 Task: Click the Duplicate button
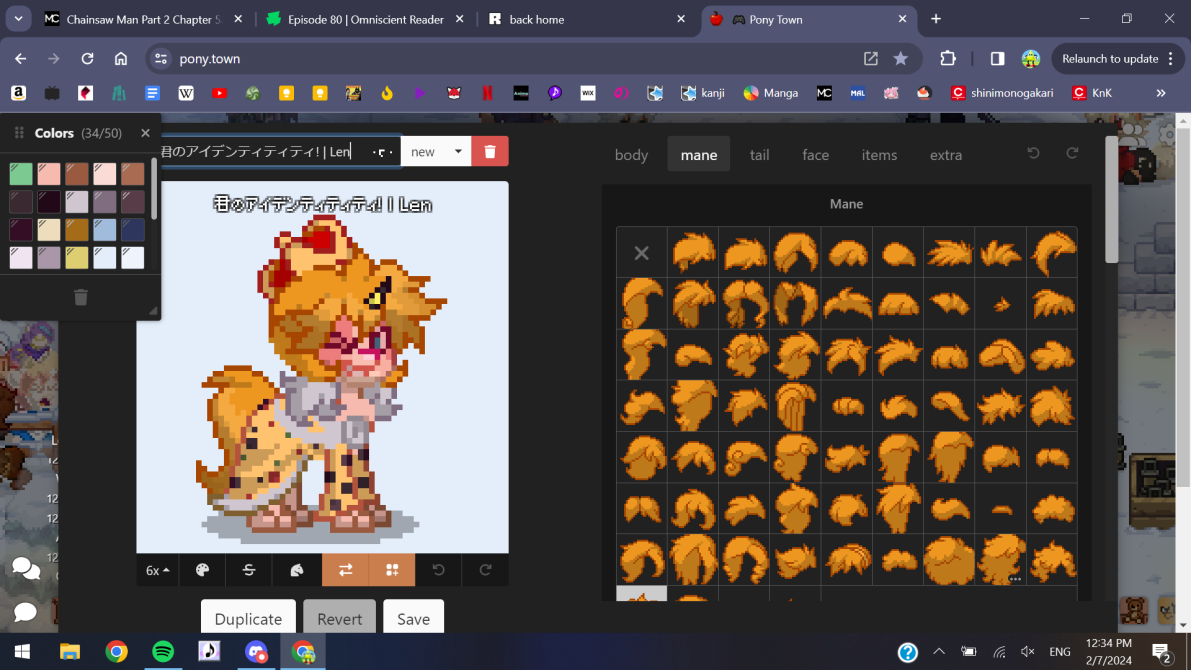tap(248, 618)
